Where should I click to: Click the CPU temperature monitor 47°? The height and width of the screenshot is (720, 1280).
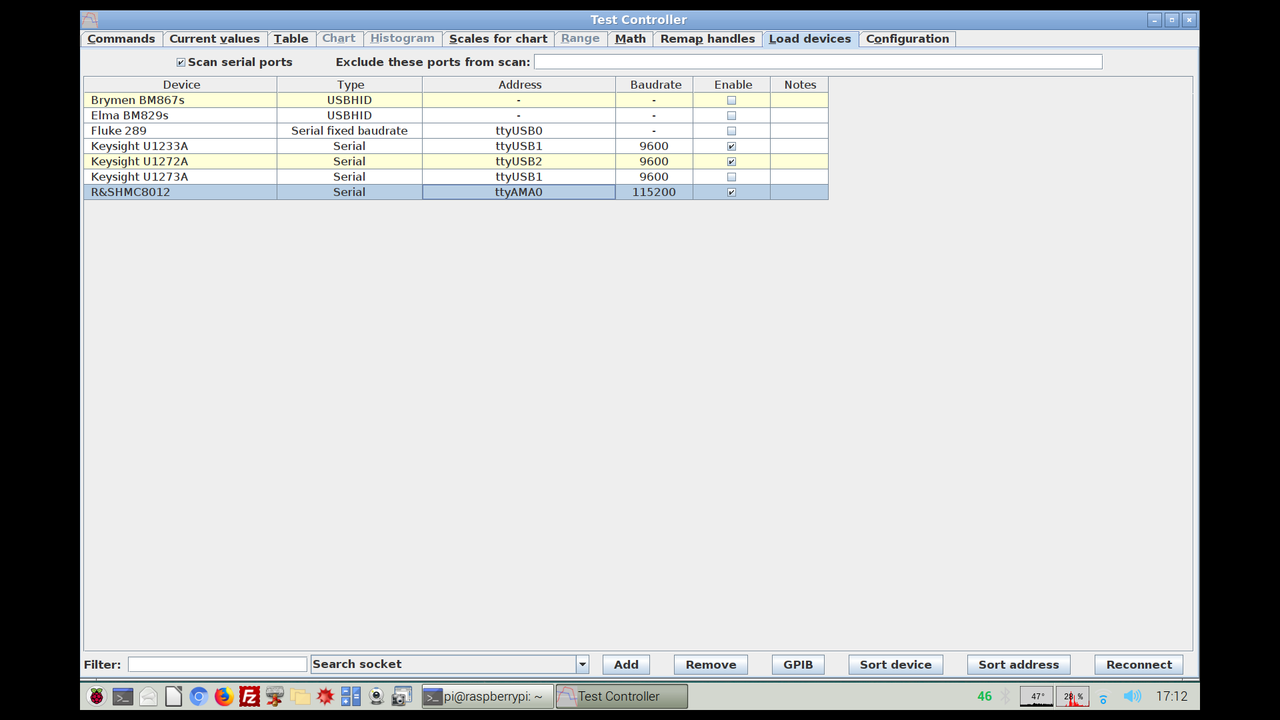click(x=1037, y=696)
